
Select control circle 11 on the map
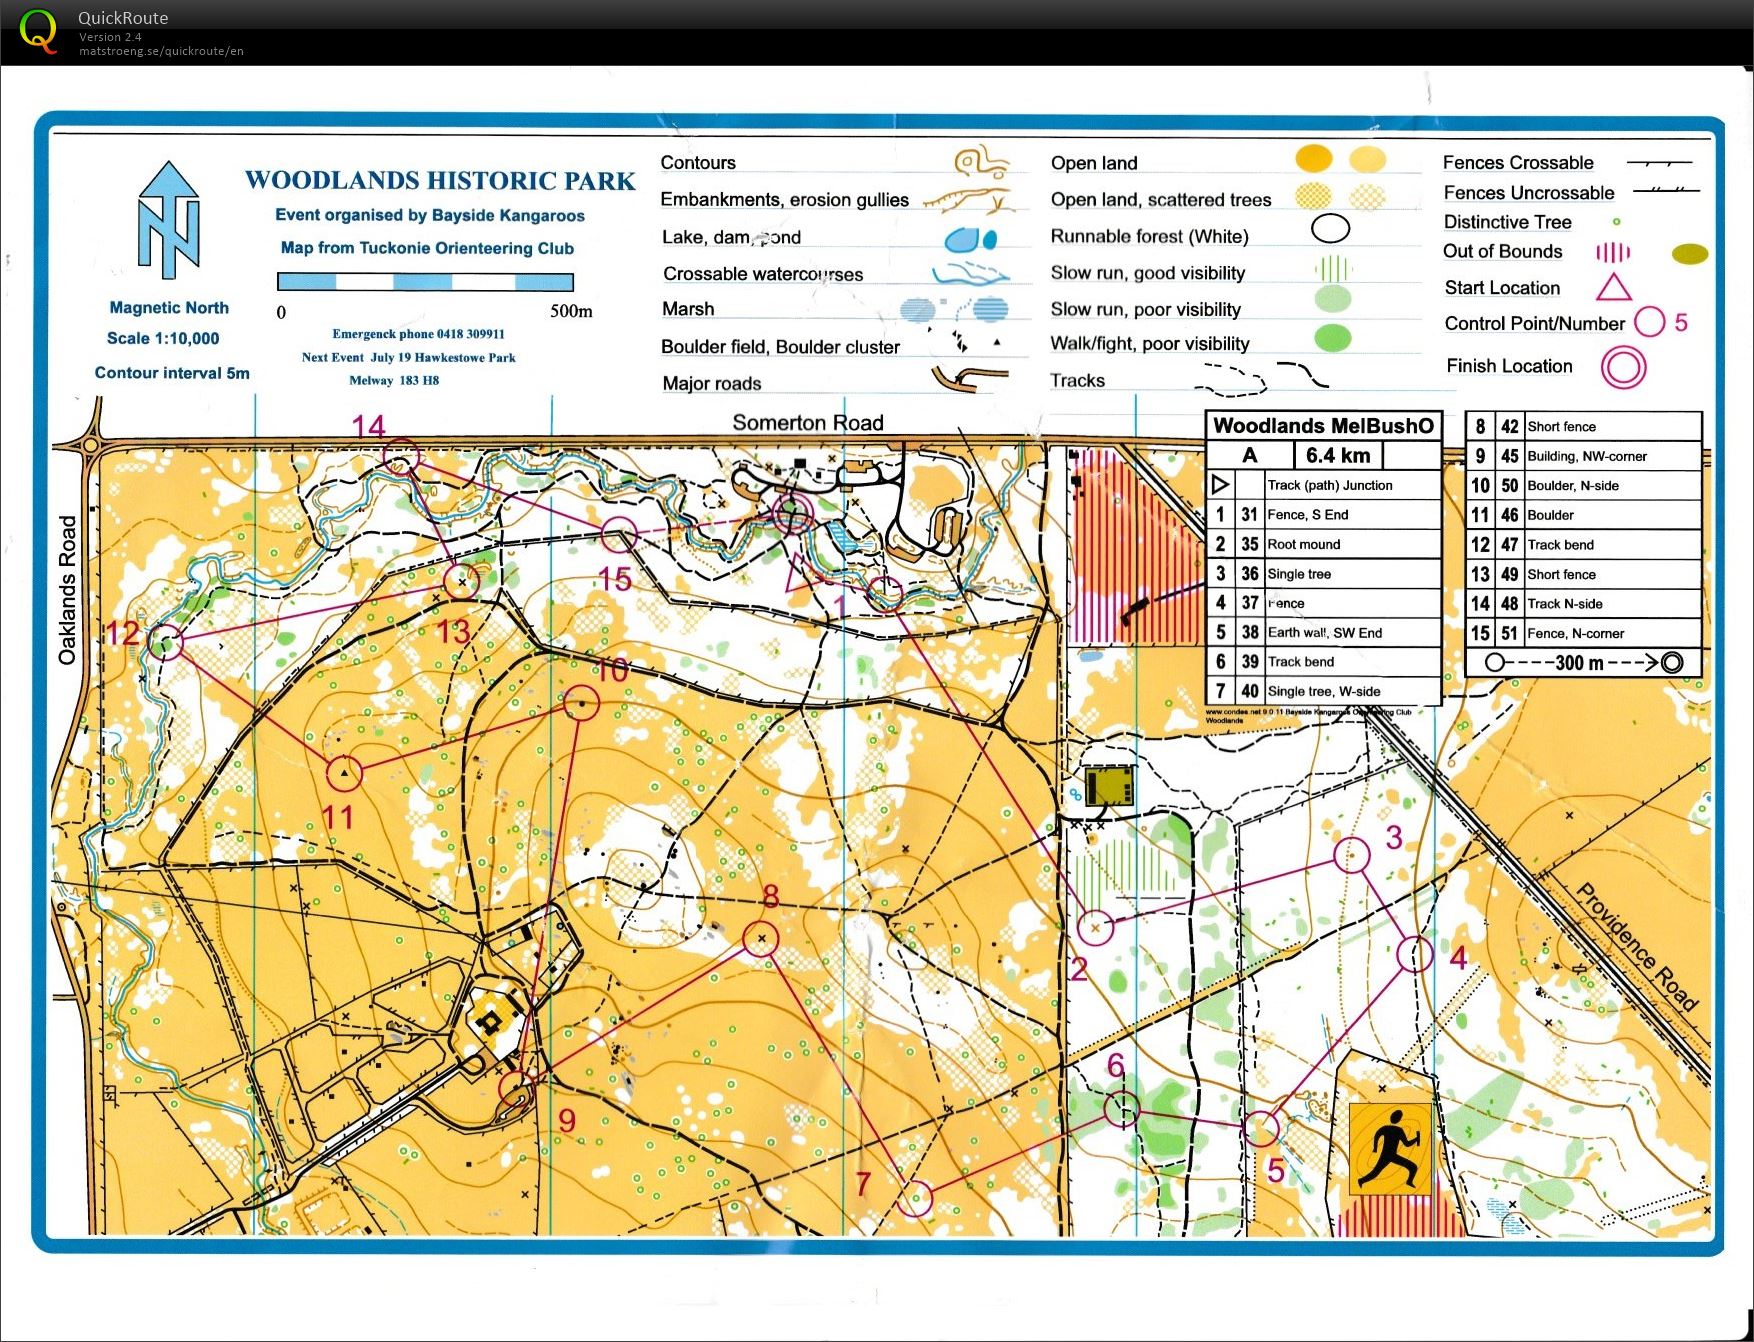pos(344,773)
